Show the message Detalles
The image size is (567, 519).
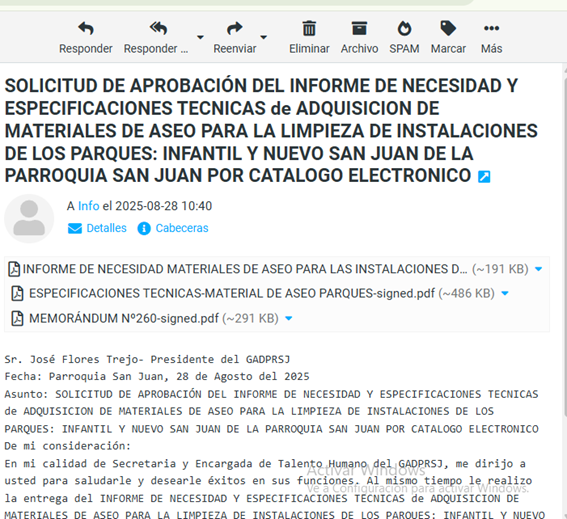pos(97,228)
